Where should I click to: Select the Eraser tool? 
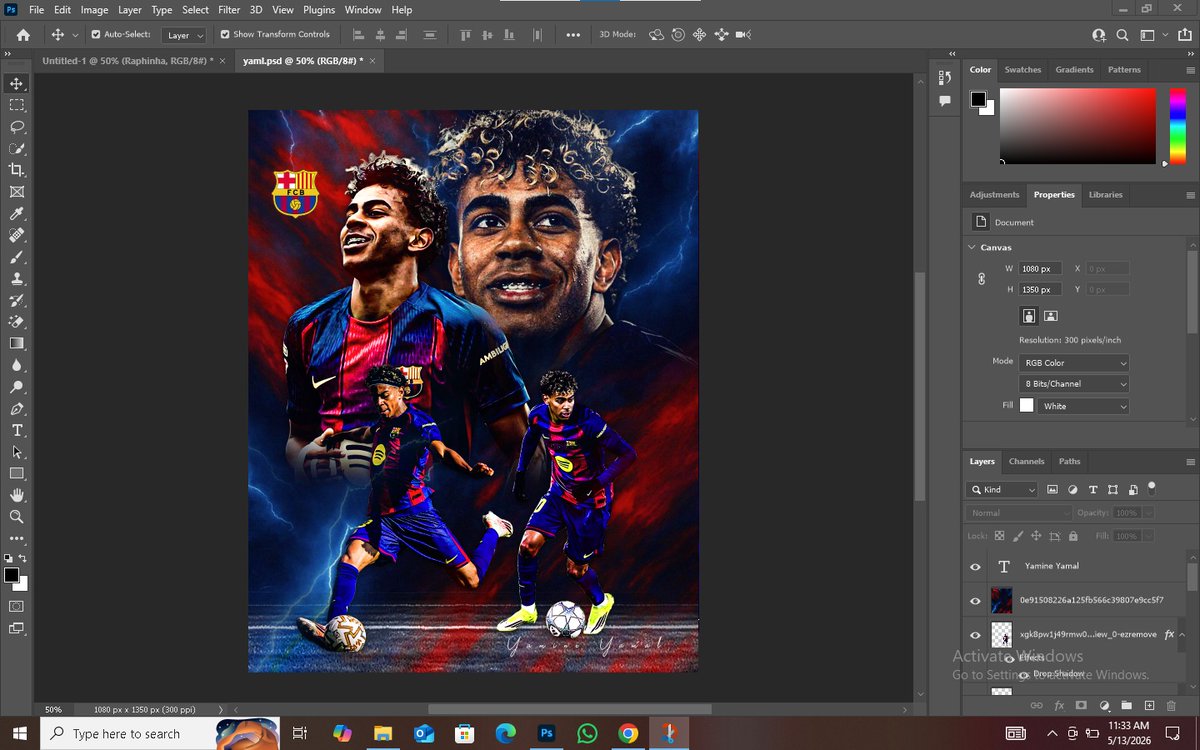click(16, 322)
